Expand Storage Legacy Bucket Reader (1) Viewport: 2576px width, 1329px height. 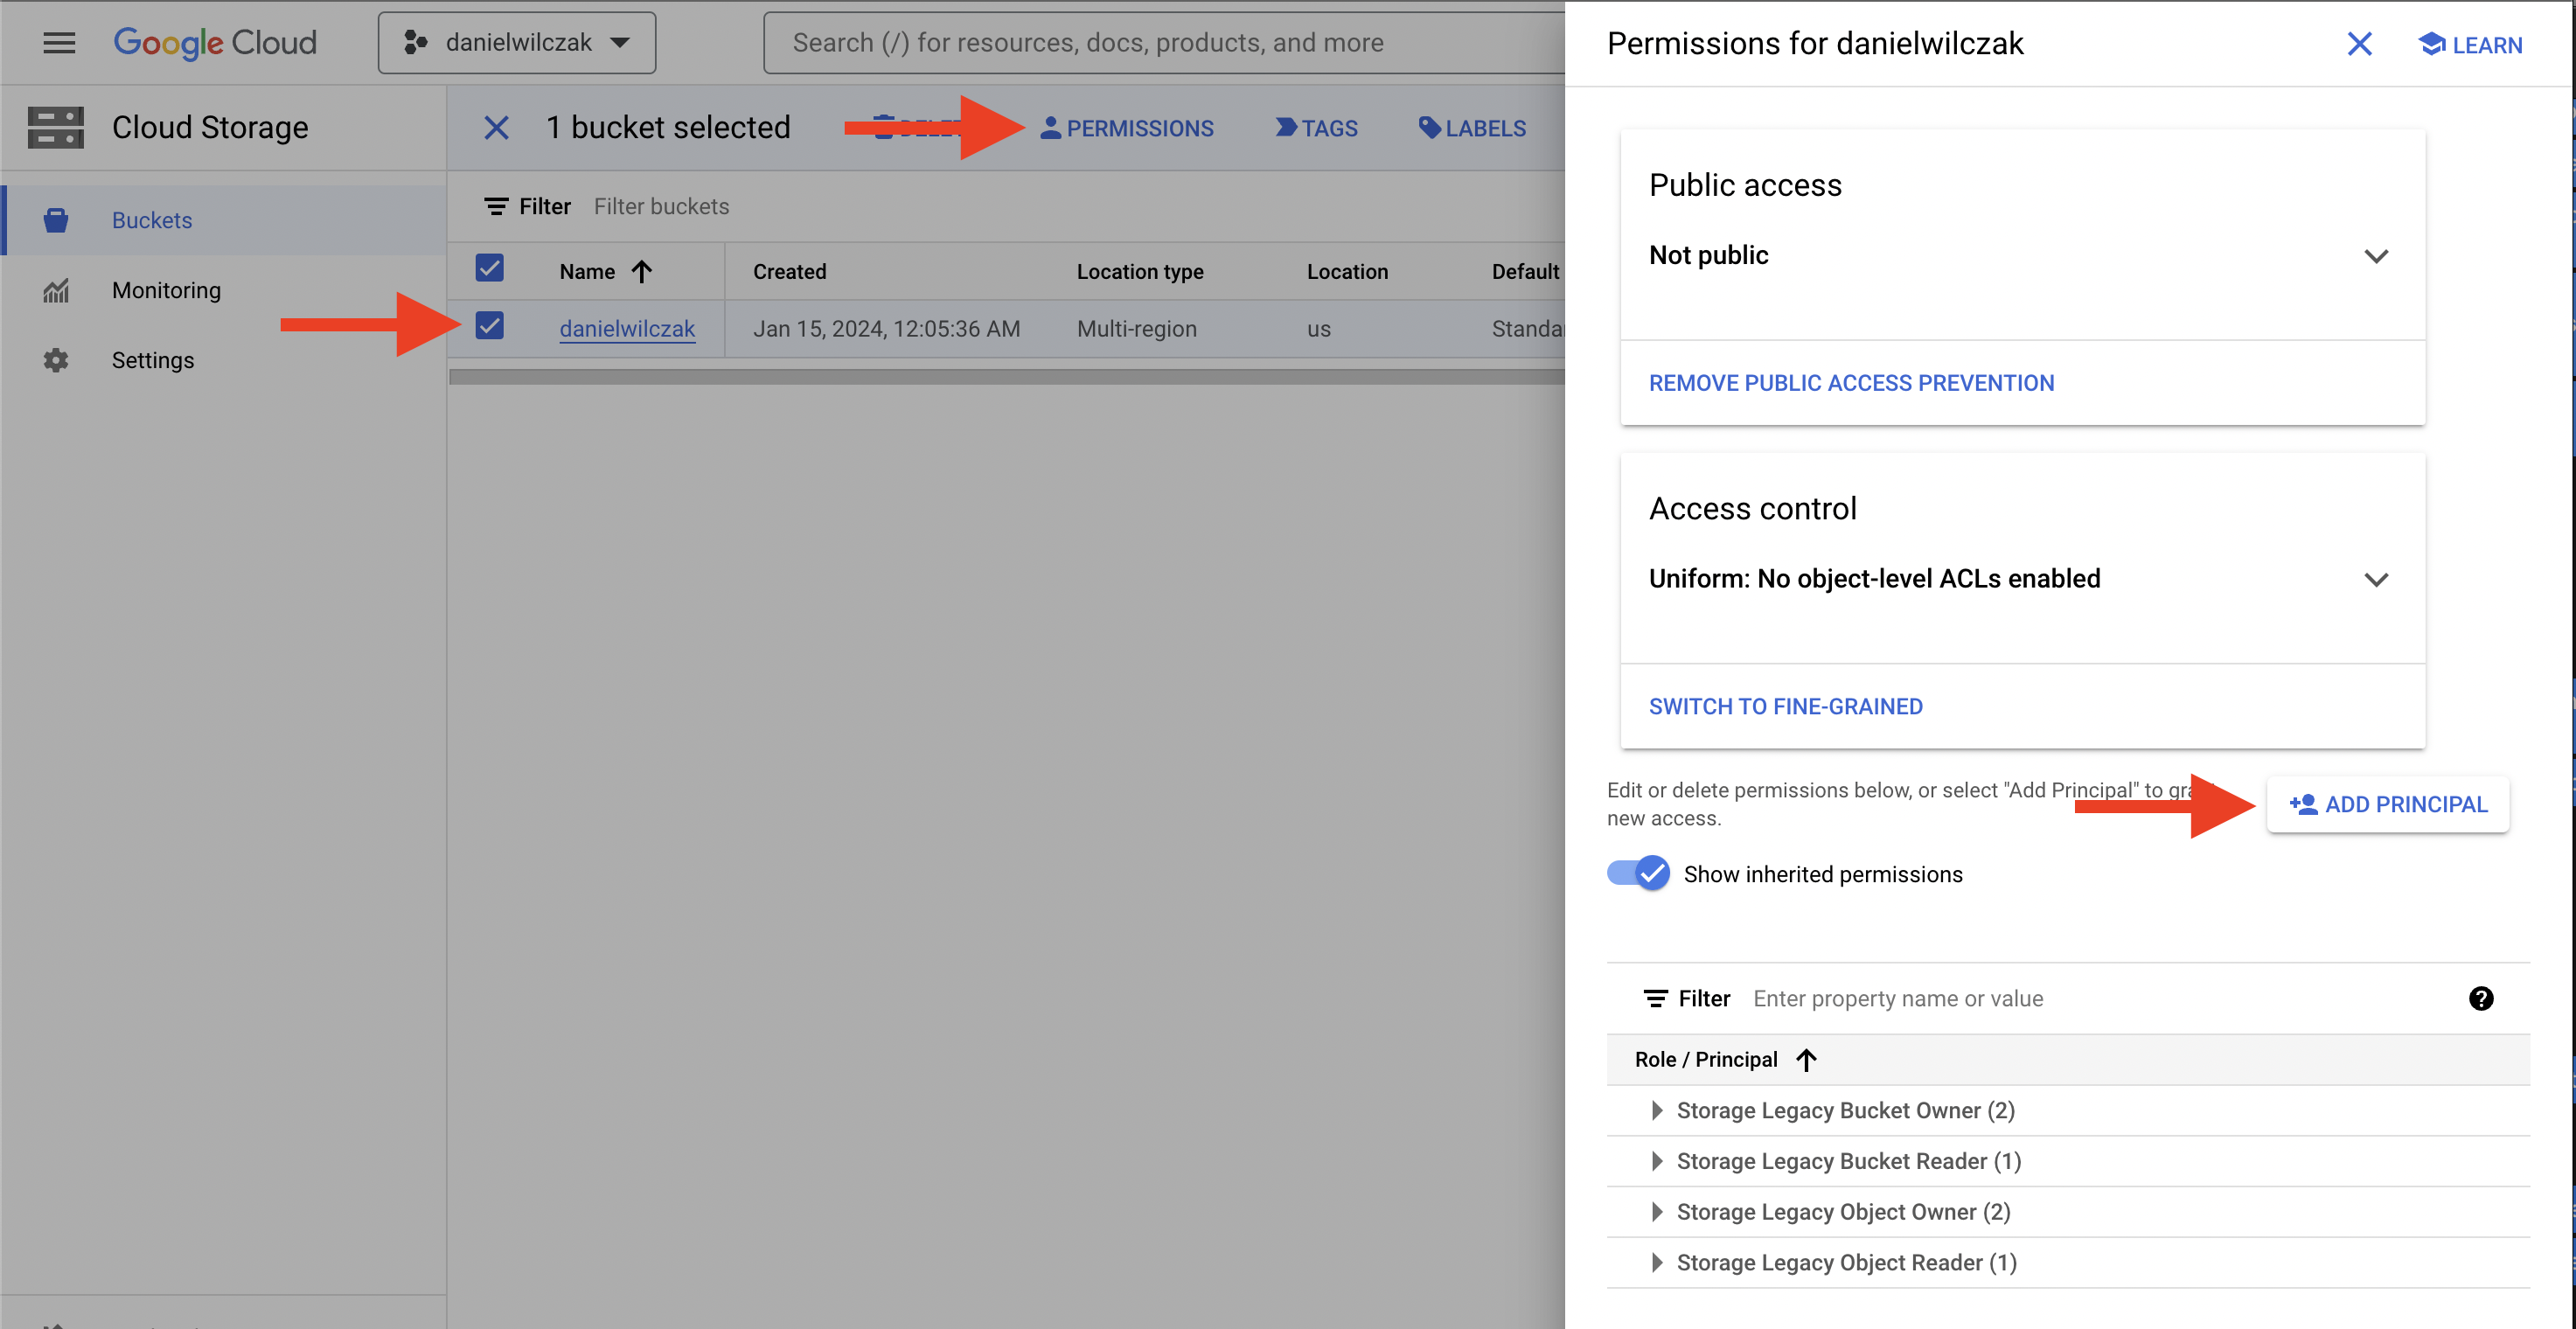click(1657, 1162)
